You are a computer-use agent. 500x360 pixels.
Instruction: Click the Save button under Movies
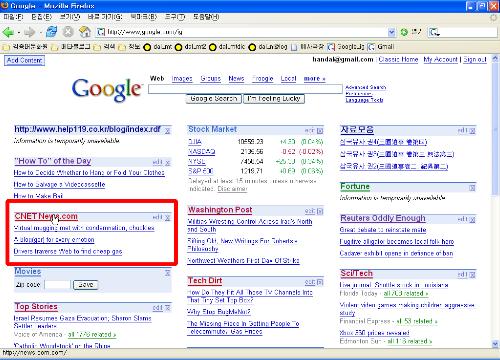click(x=86, y=285)
